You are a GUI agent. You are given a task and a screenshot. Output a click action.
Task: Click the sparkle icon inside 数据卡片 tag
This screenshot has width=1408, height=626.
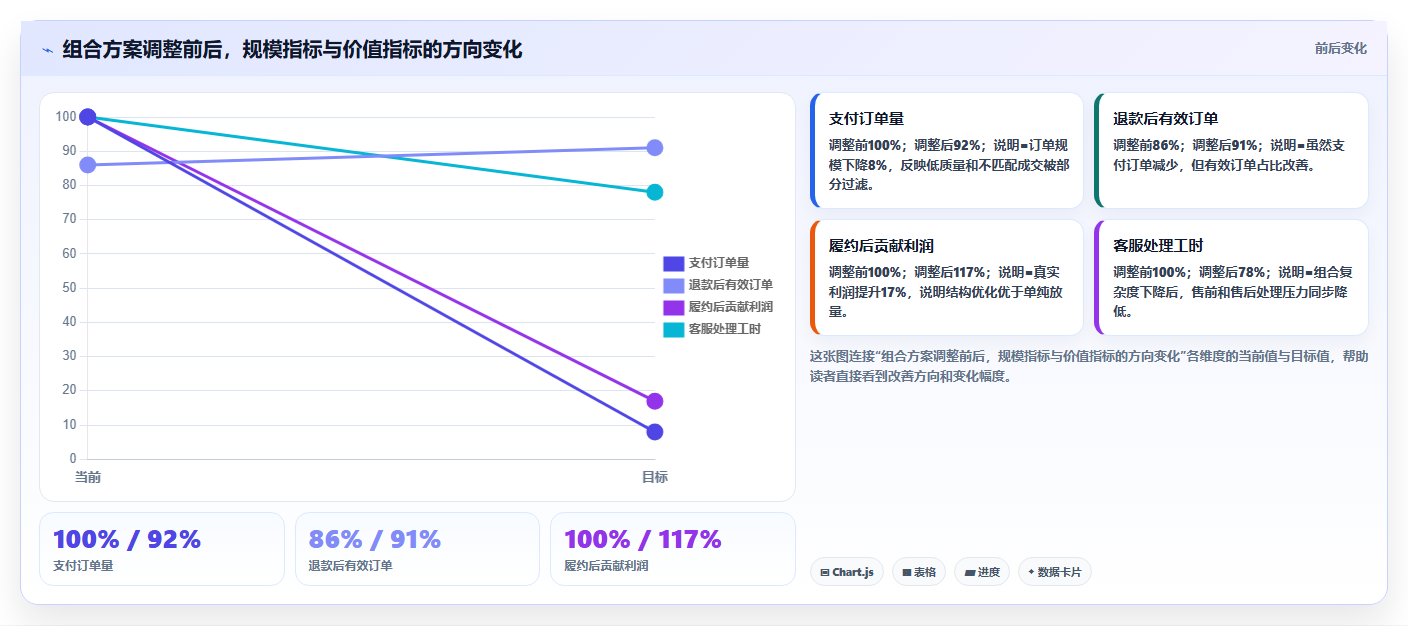[x=1031, y=572]
